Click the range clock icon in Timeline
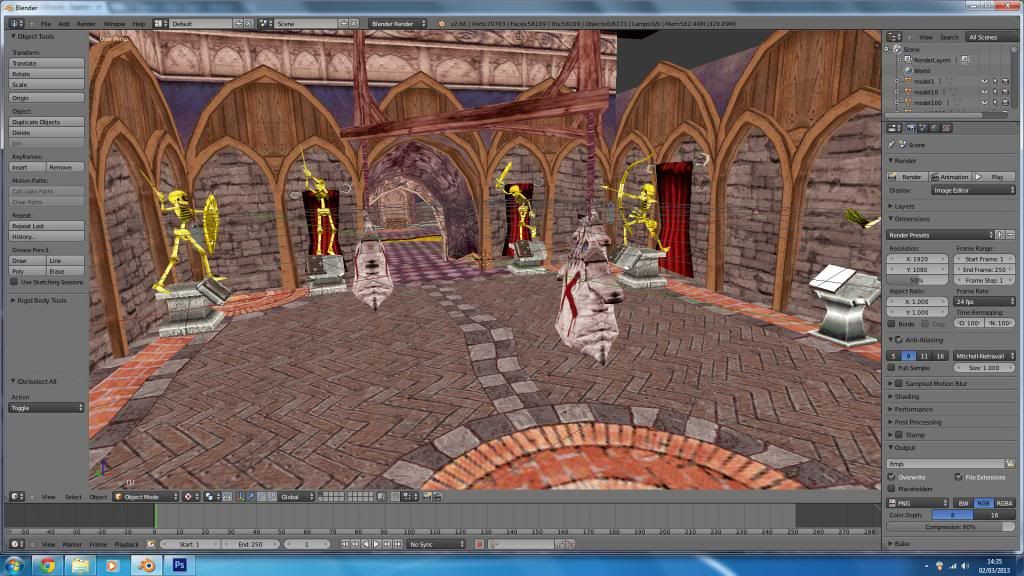1024x576 pixels. pos(151,544)
